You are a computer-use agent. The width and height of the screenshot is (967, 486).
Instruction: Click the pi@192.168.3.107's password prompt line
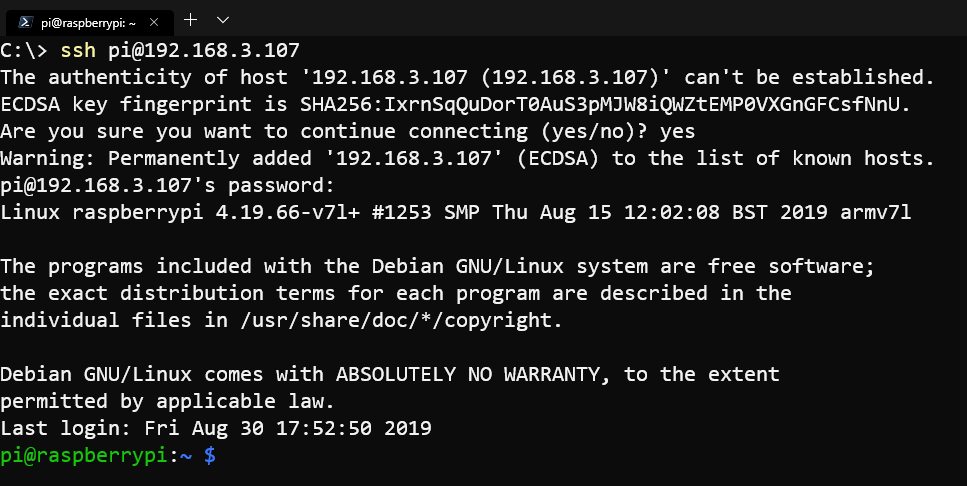[167, 186]
